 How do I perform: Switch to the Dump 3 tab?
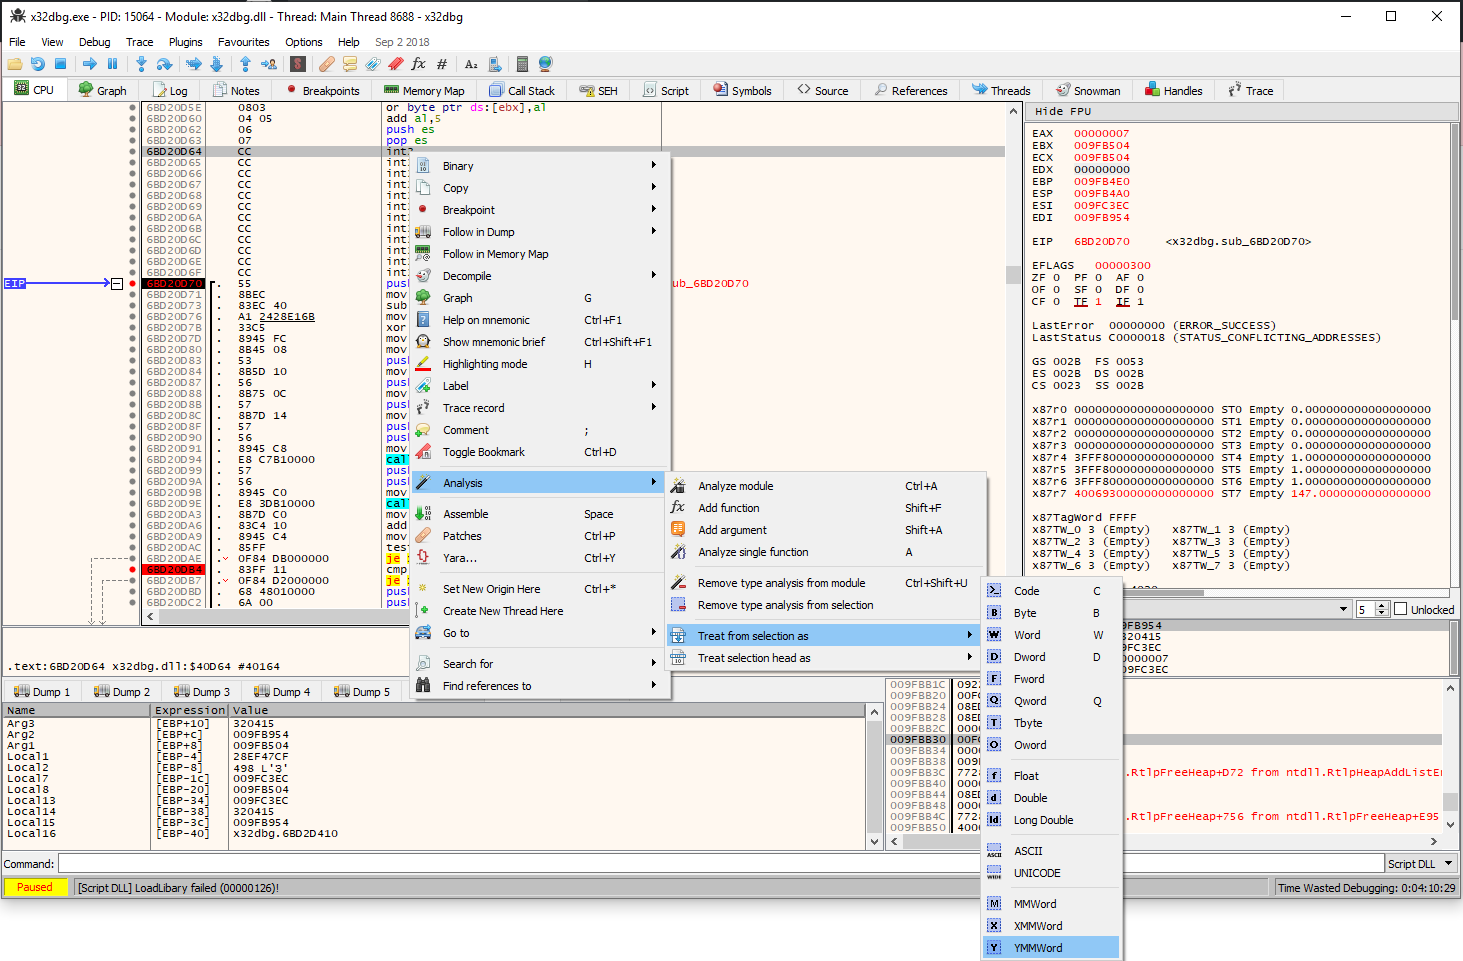(201, 691)
